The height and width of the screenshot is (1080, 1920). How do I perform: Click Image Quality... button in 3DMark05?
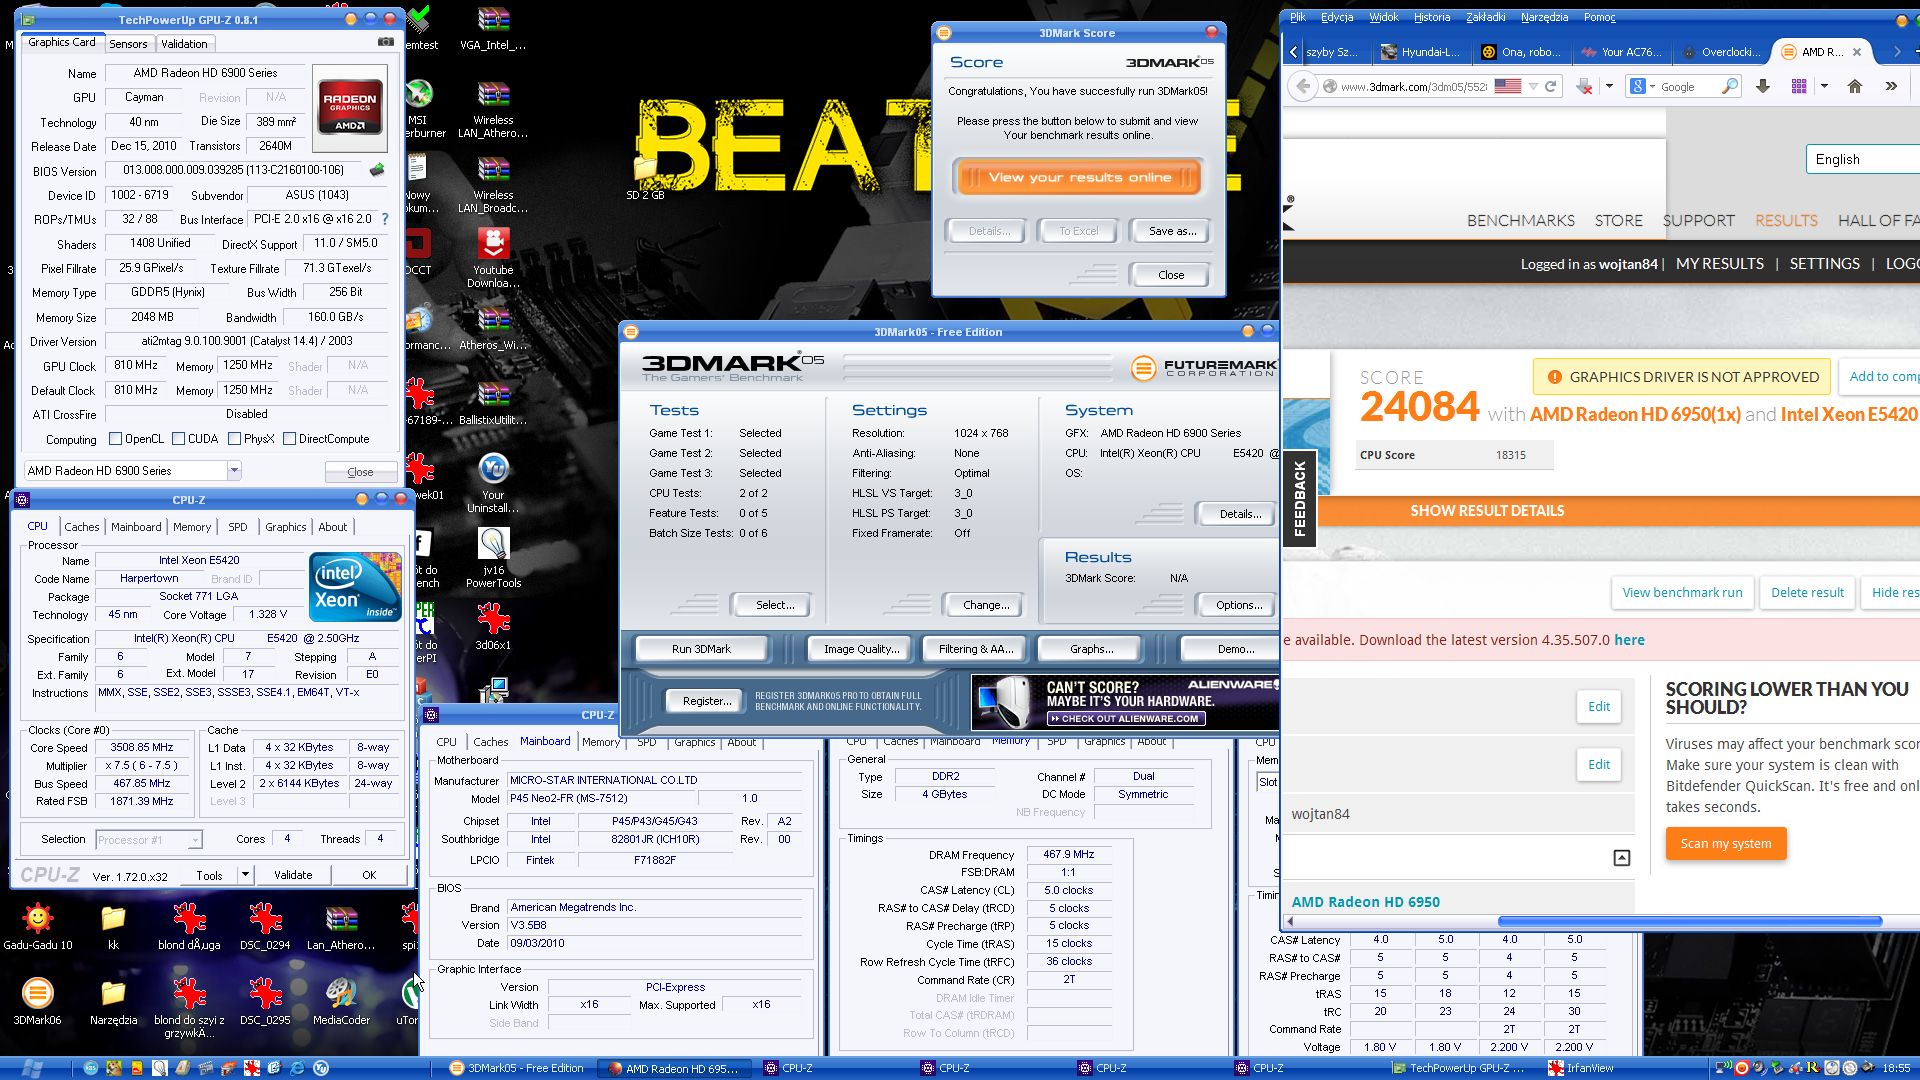[861, 649]
